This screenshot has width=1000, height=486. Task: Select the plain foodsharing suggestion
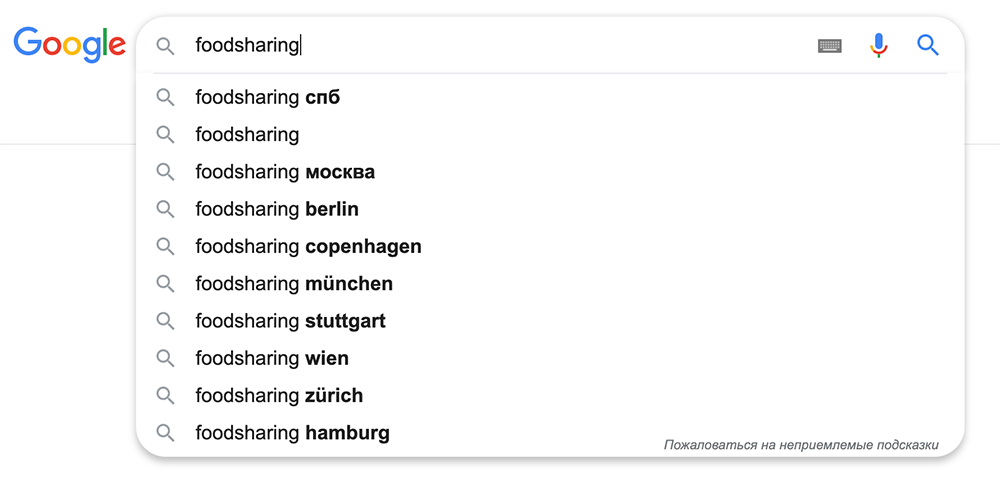550,135
